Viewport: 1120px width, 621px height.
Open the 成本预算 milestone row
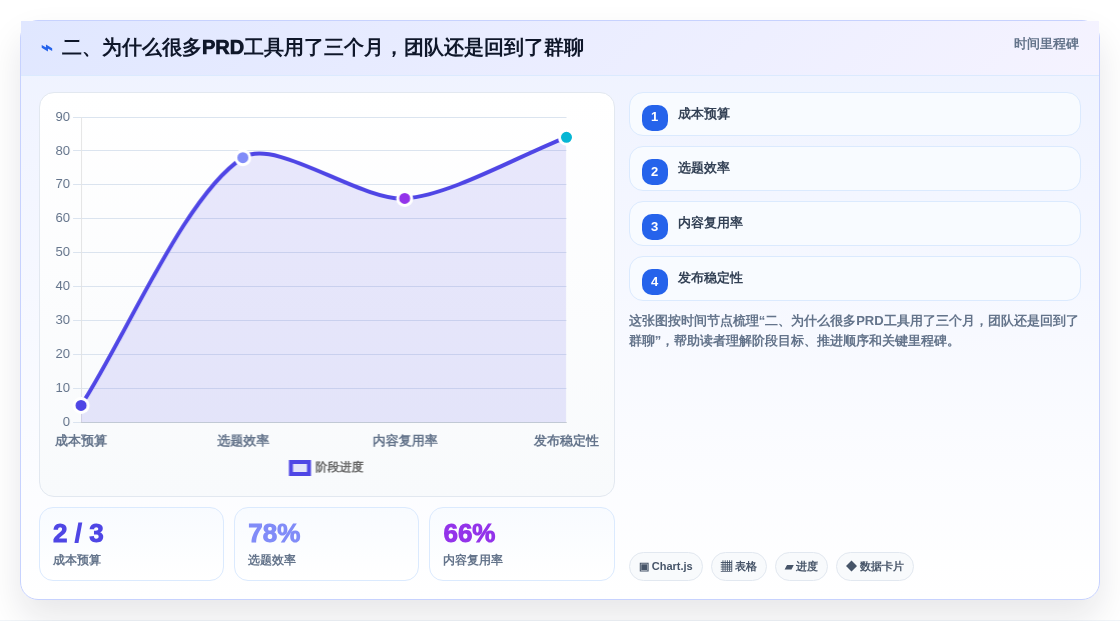854,114
